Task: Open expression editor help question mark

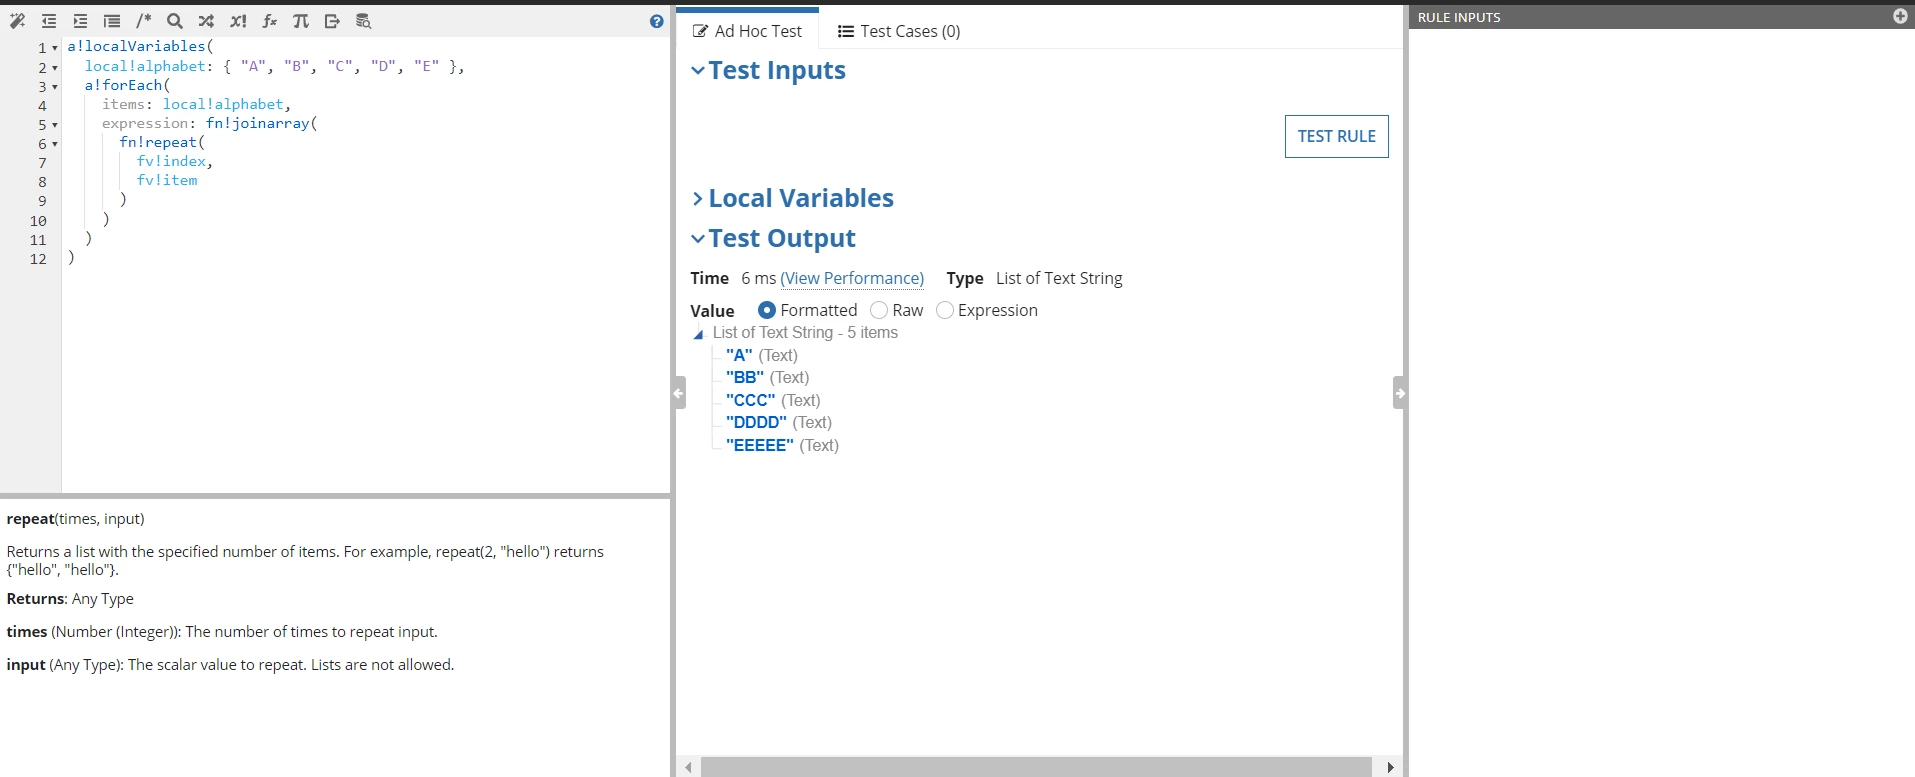Action: click(656, 21)
